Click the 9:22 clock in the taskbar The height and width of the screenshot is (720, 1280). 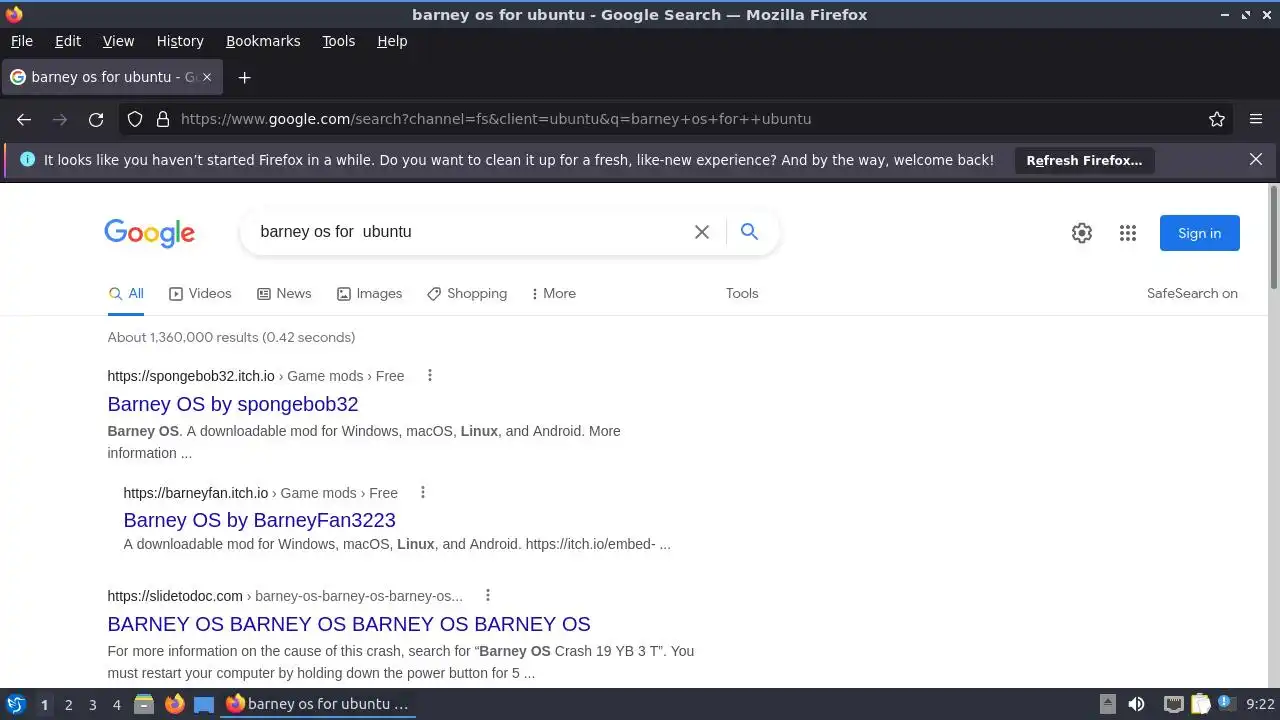click(1260, 704)
